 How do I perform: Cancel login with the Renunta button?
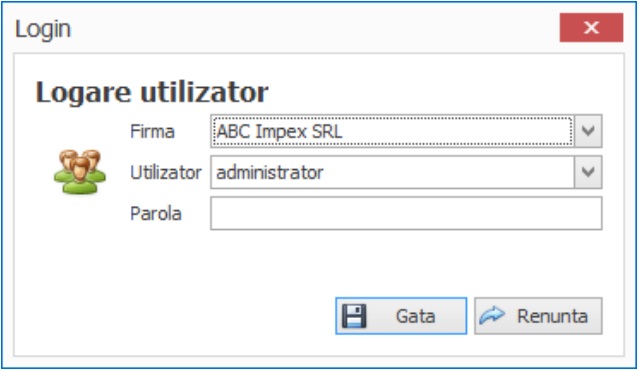coord(538,316)
